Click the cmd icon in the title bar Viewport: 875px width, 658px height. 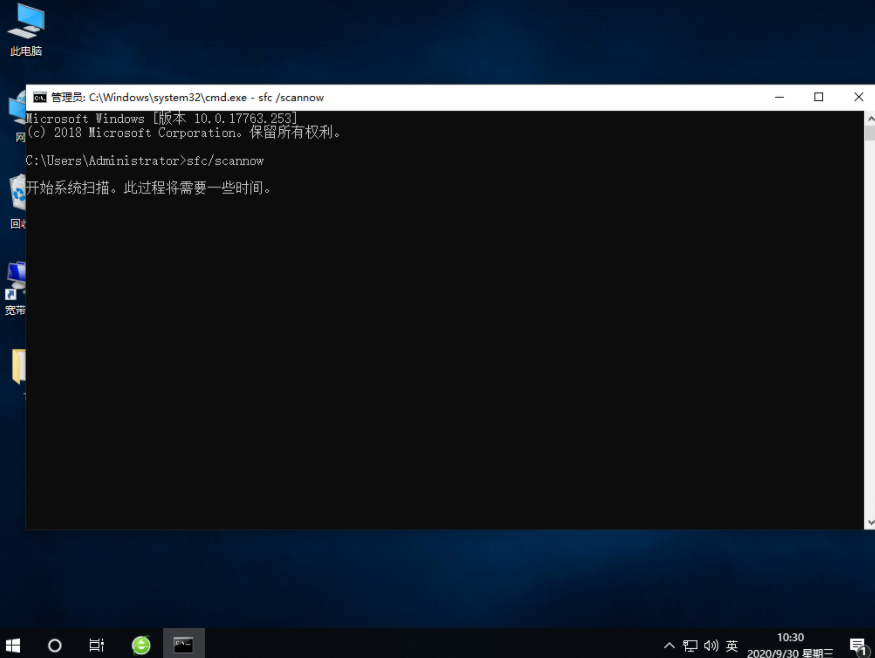point(39,97)
